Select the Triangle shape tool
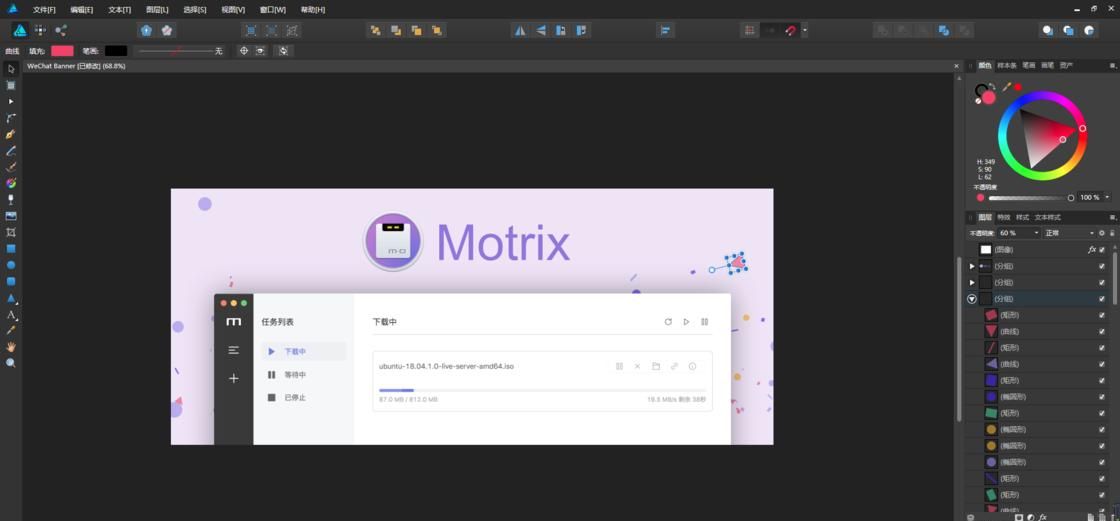1120x521 pixels. pos(11,298)
